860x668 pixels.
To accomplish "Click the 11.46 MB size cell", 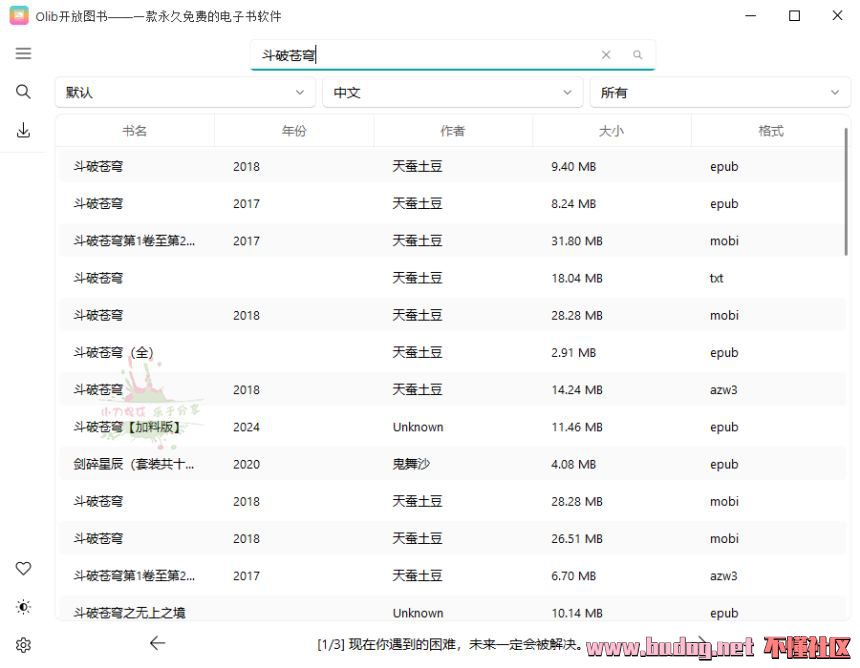I will [577, 427].
